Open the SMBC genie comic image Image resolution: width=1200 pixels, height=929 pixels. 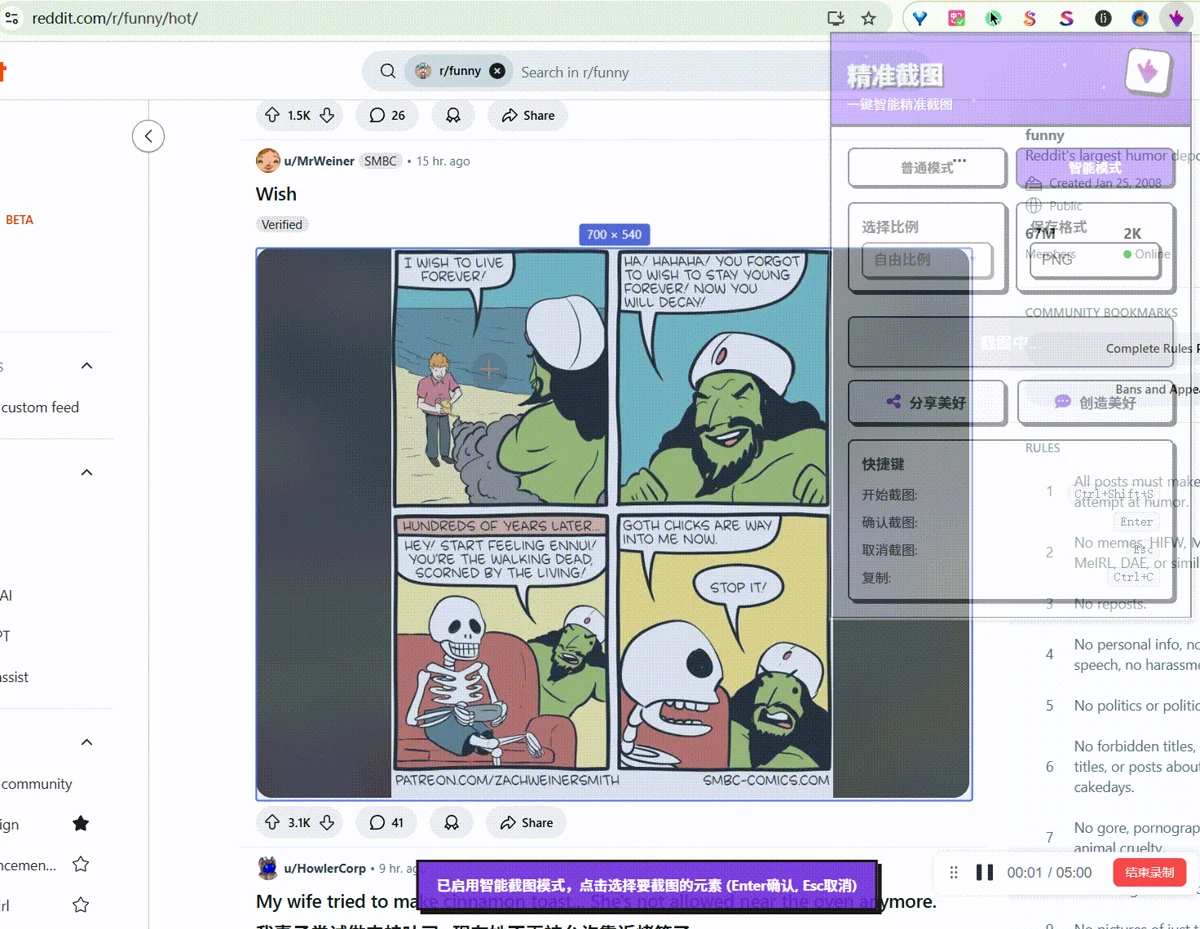(x=613, y=523)
